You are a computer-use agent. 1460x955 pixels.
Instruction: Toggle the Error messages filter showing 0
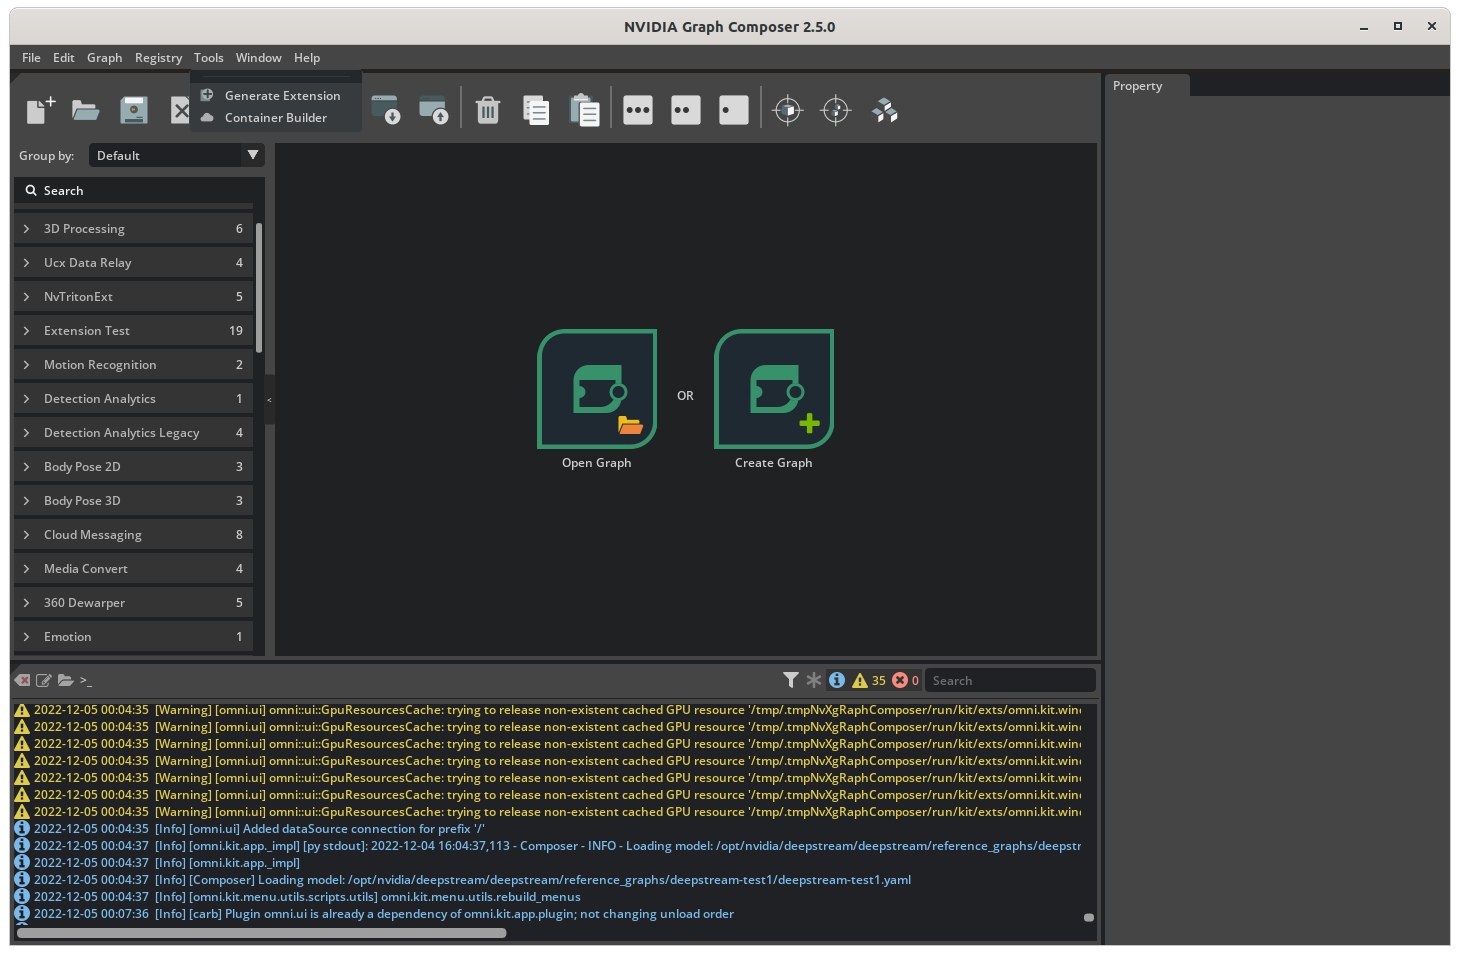pyautogui.click(x=906, y=680)
